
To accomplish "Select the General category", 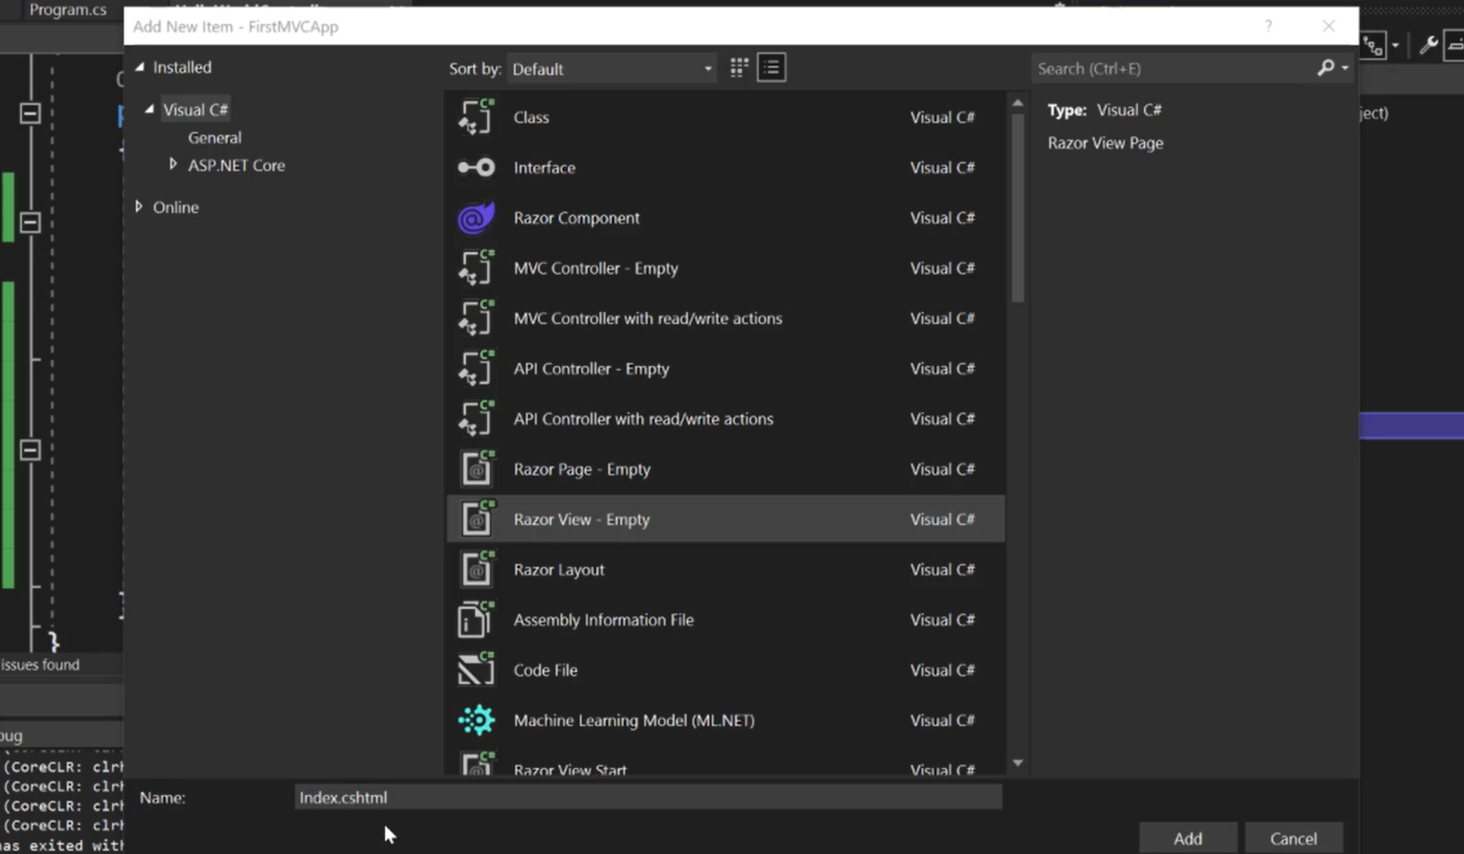I will [x=214, y=138].
